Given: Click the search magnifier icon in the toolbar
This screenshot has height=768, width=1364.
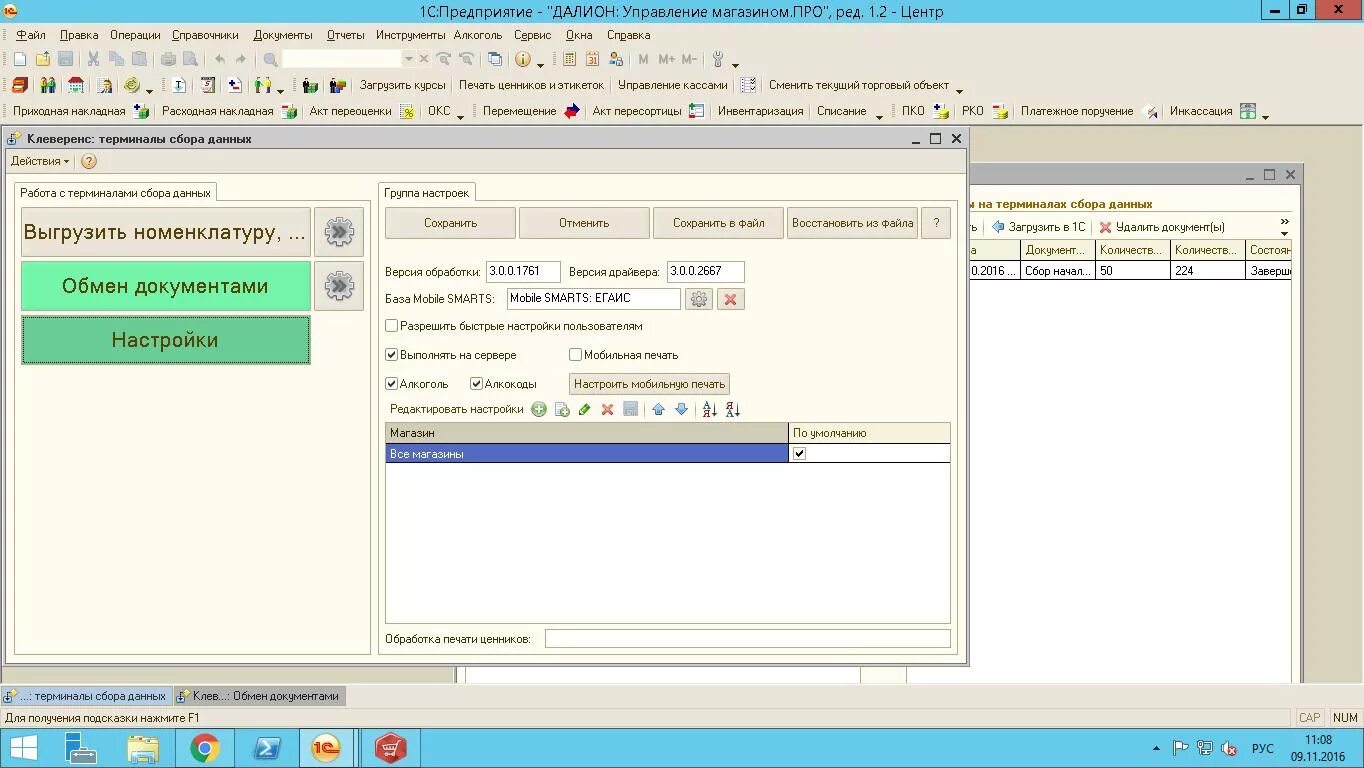Looking at the screenshot, I should coord(270,59).
